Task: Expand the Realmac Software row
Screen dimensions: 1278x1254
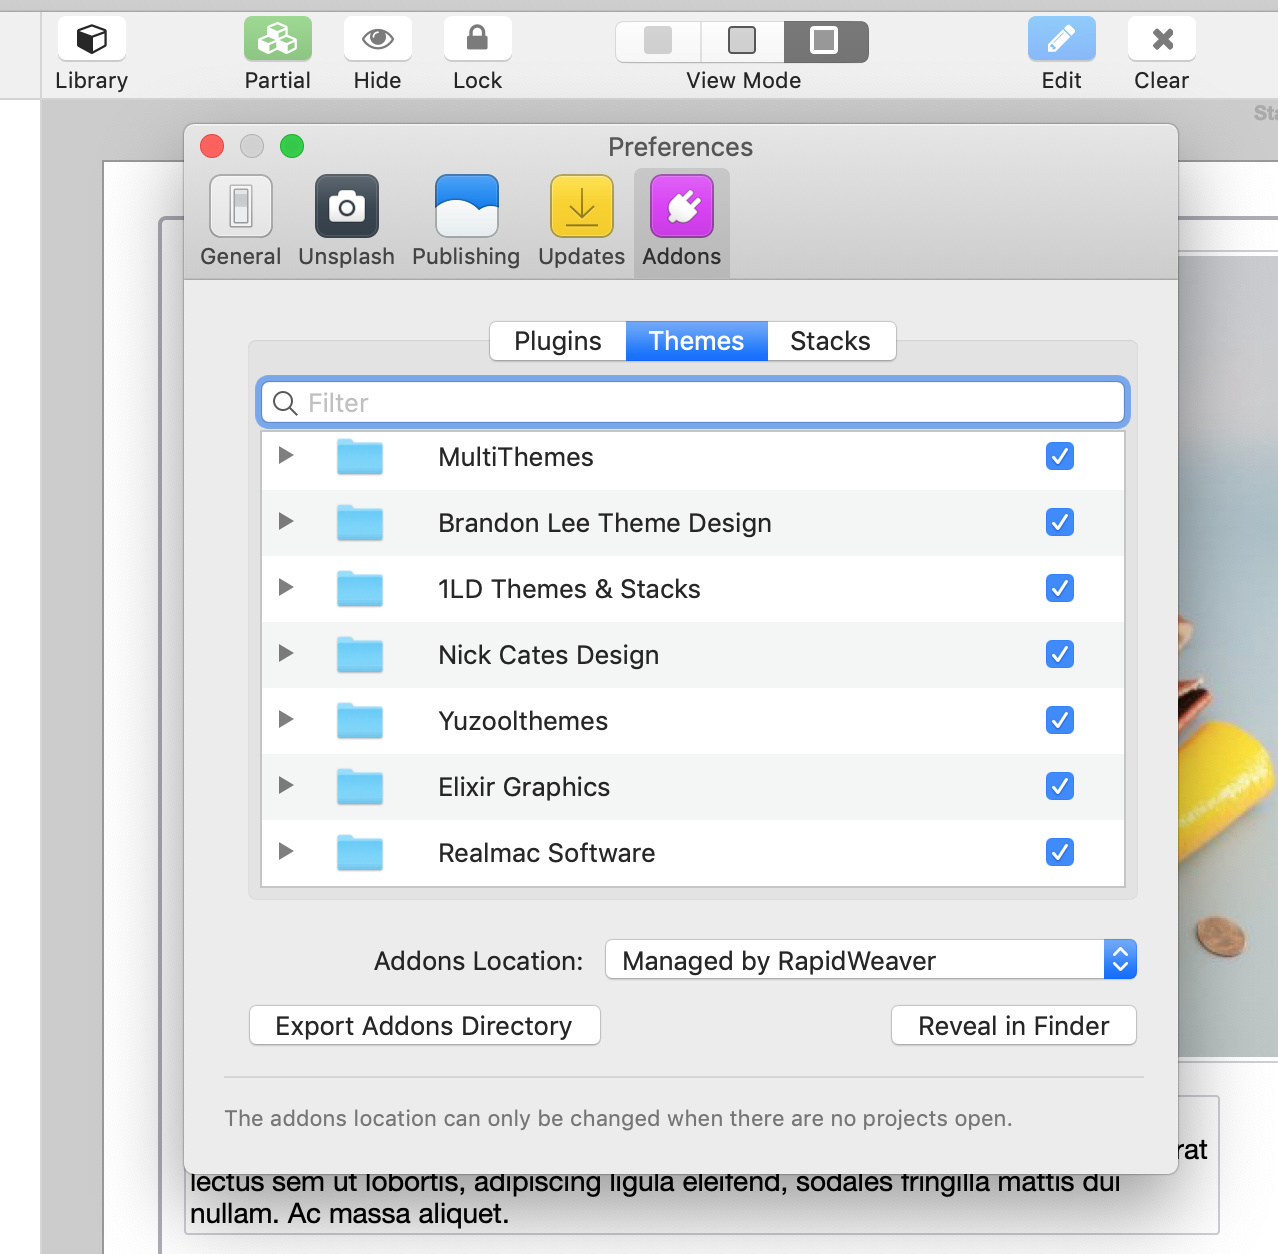Action: coord(286,851)
